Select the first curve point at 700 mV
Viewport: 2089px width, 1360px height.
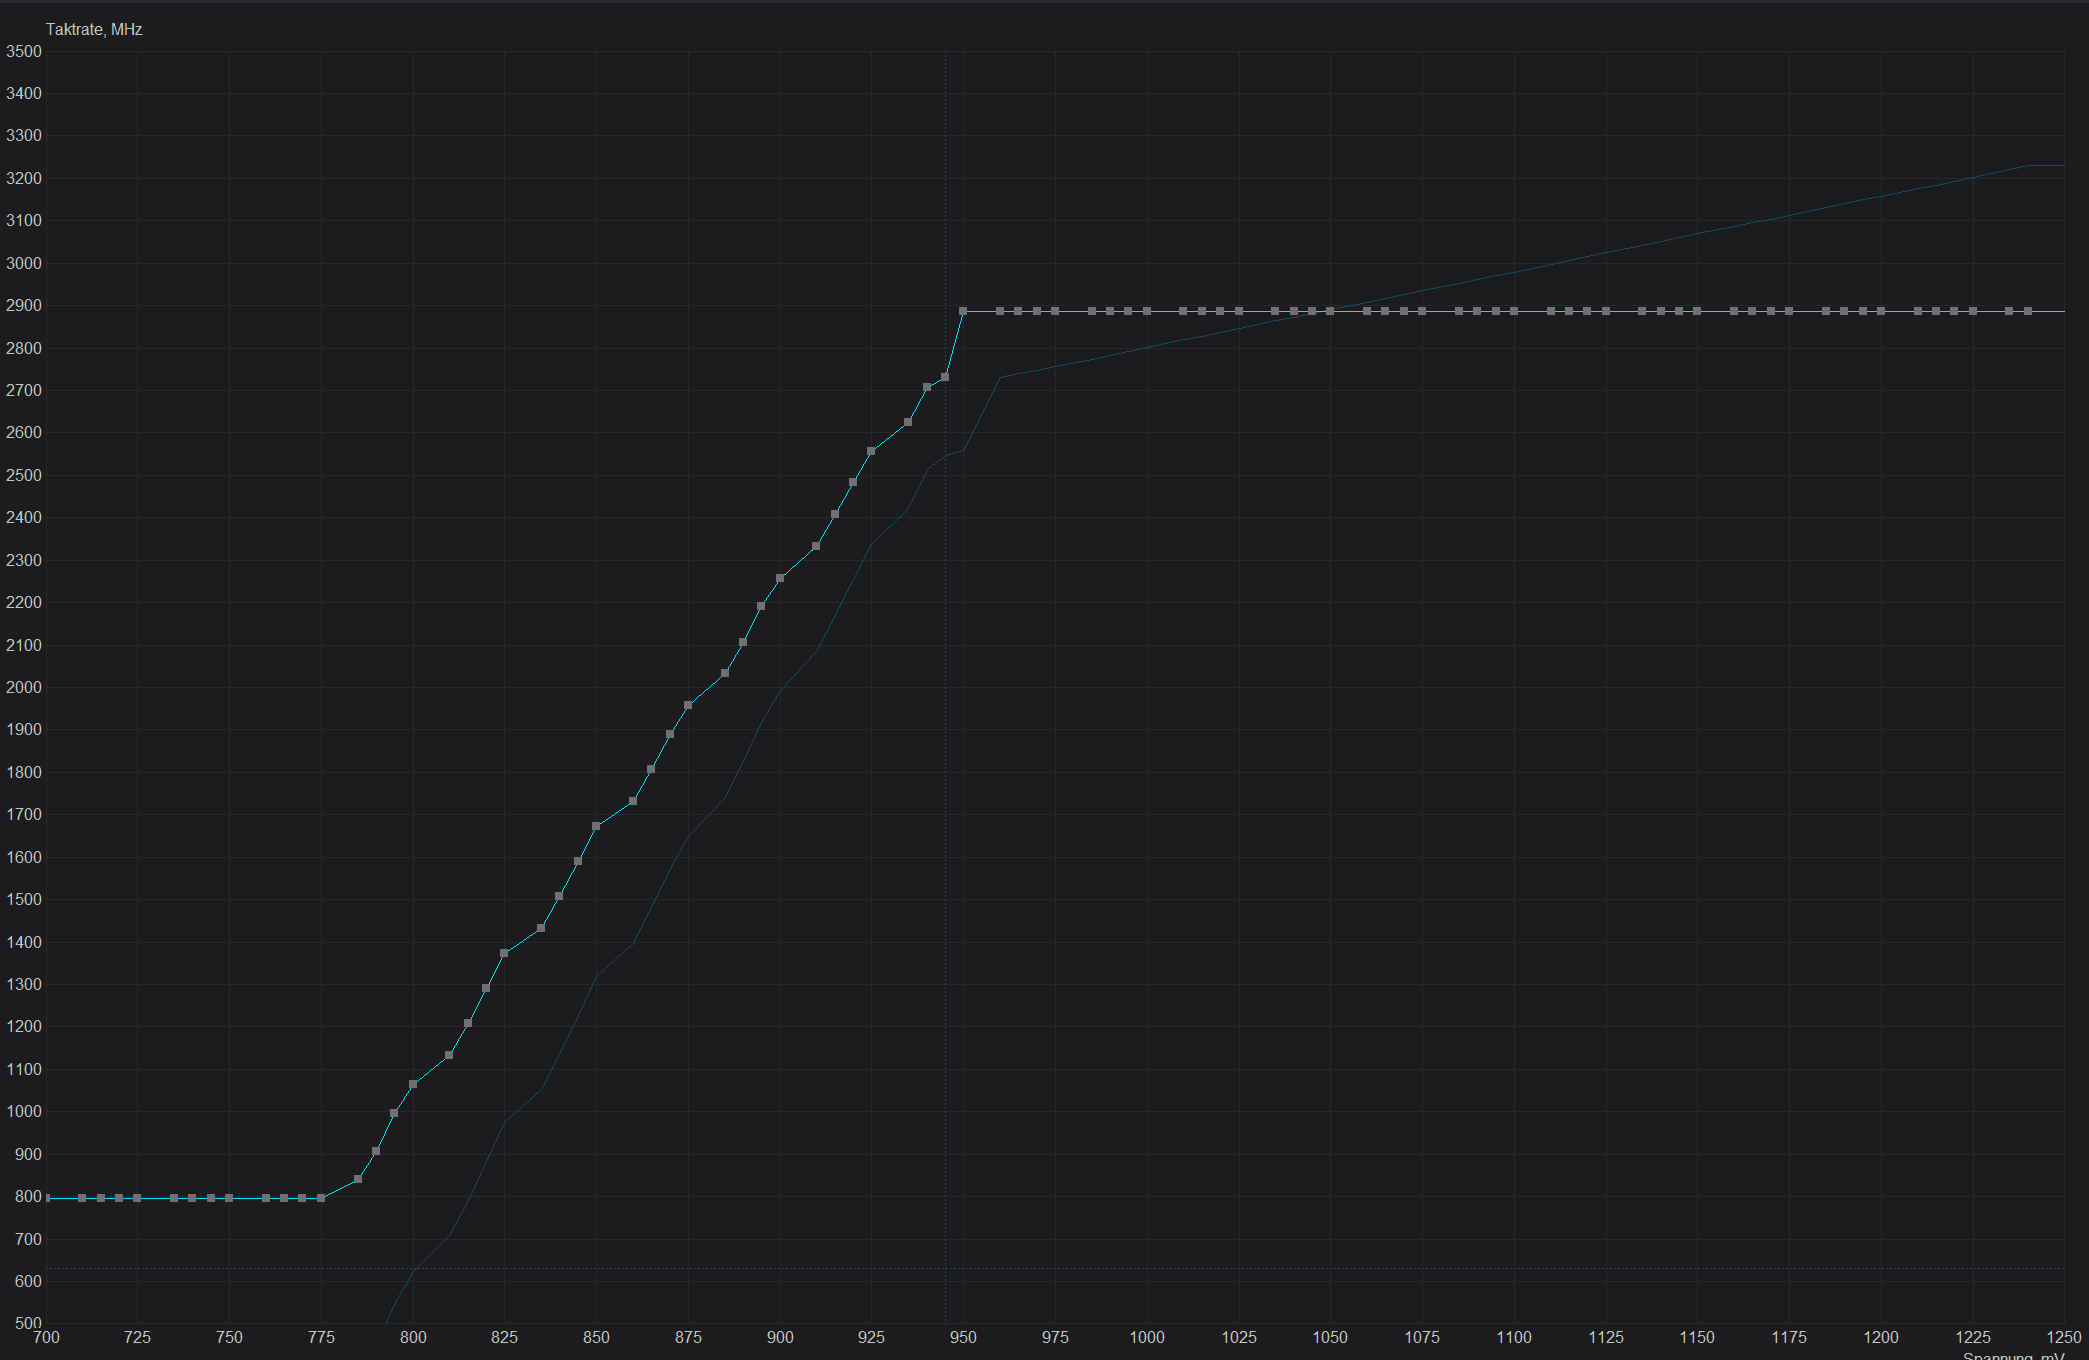point(47,1197)
